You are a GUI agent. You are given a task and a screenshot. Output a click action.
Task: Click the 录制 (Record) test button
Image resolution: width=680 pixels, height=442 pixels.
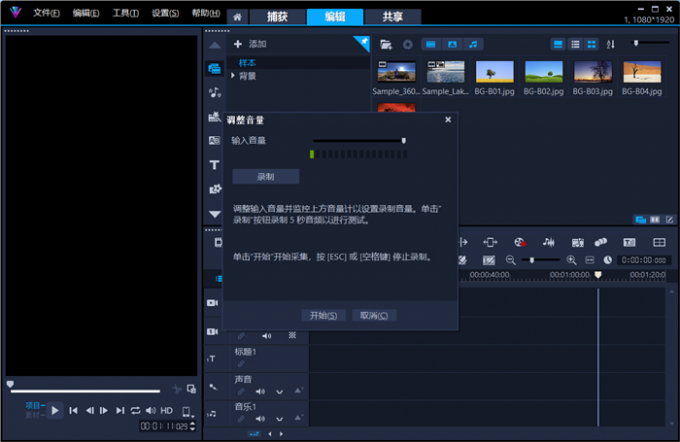[265, 176]
